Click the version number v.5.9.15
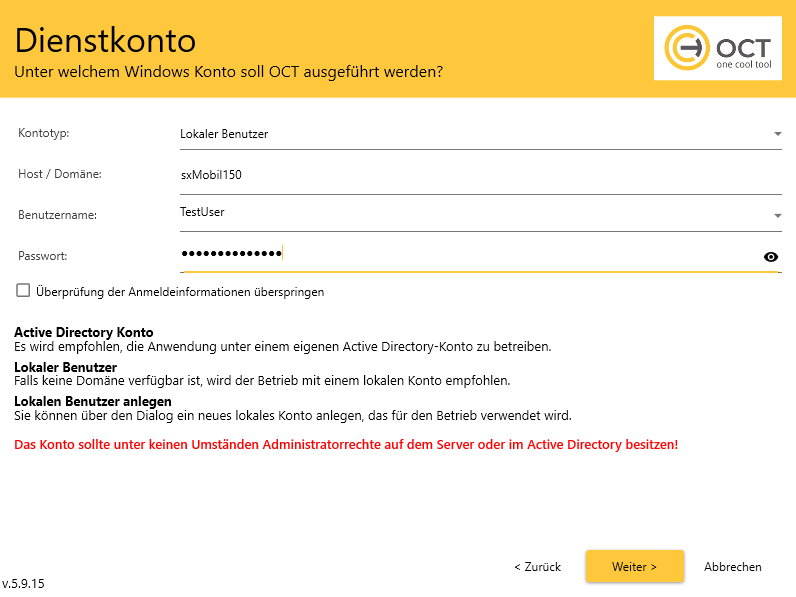 point(23,583)
